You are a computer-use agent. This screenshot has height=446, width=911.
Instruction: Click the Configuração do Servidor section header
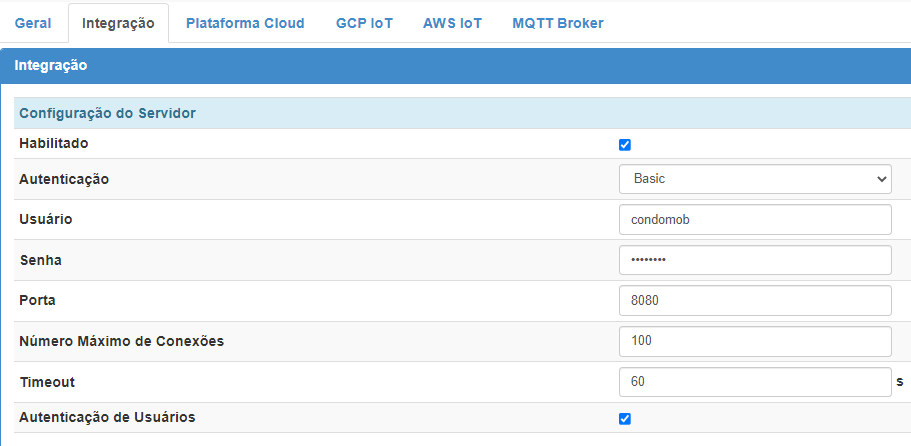(x=107, y=113)
